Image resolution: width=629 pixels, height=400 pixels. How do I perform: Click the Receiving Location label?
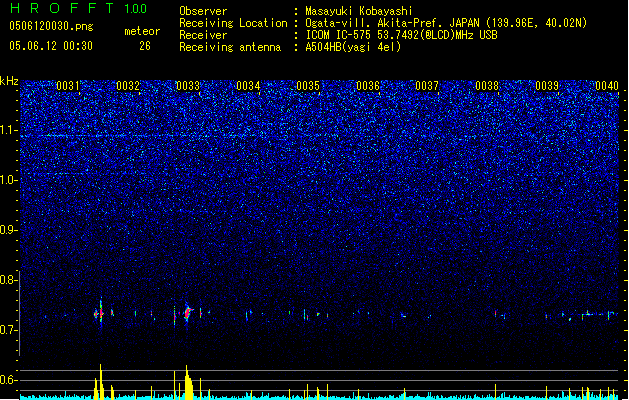pos(233,23)
